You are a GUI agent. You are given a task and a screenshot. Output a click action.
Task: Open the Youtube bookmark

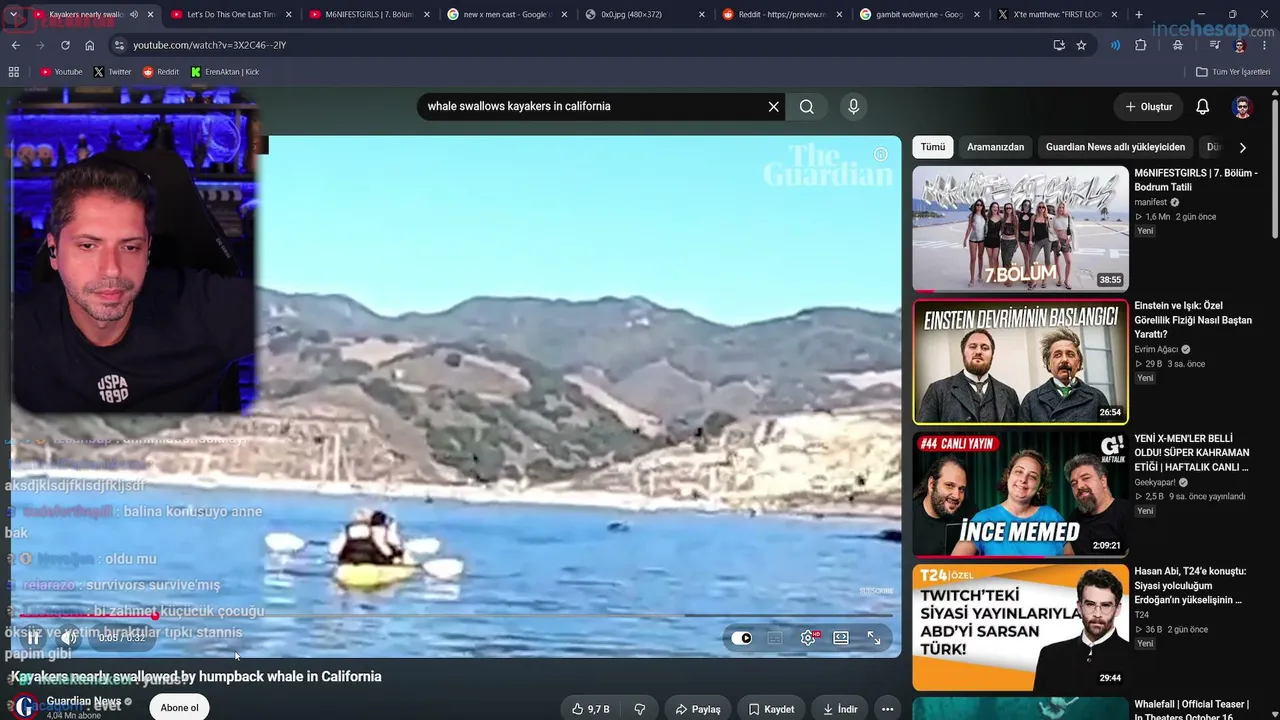(61, 72)
